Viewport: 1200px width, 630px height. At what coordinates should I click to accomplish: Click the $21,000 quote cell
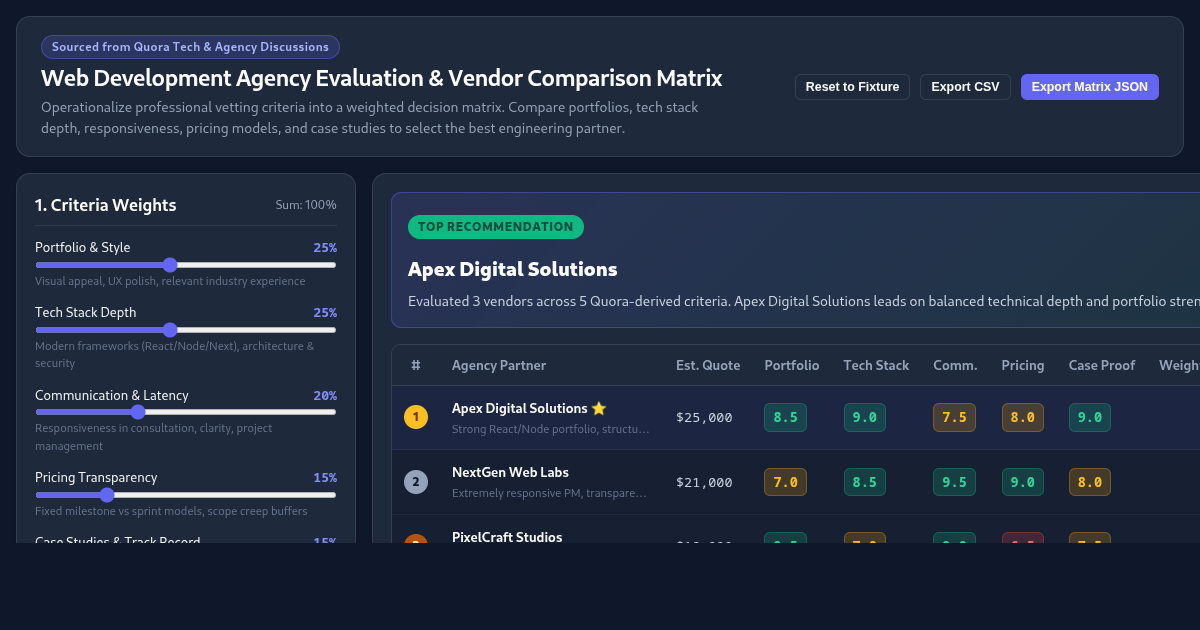(704, 482)
